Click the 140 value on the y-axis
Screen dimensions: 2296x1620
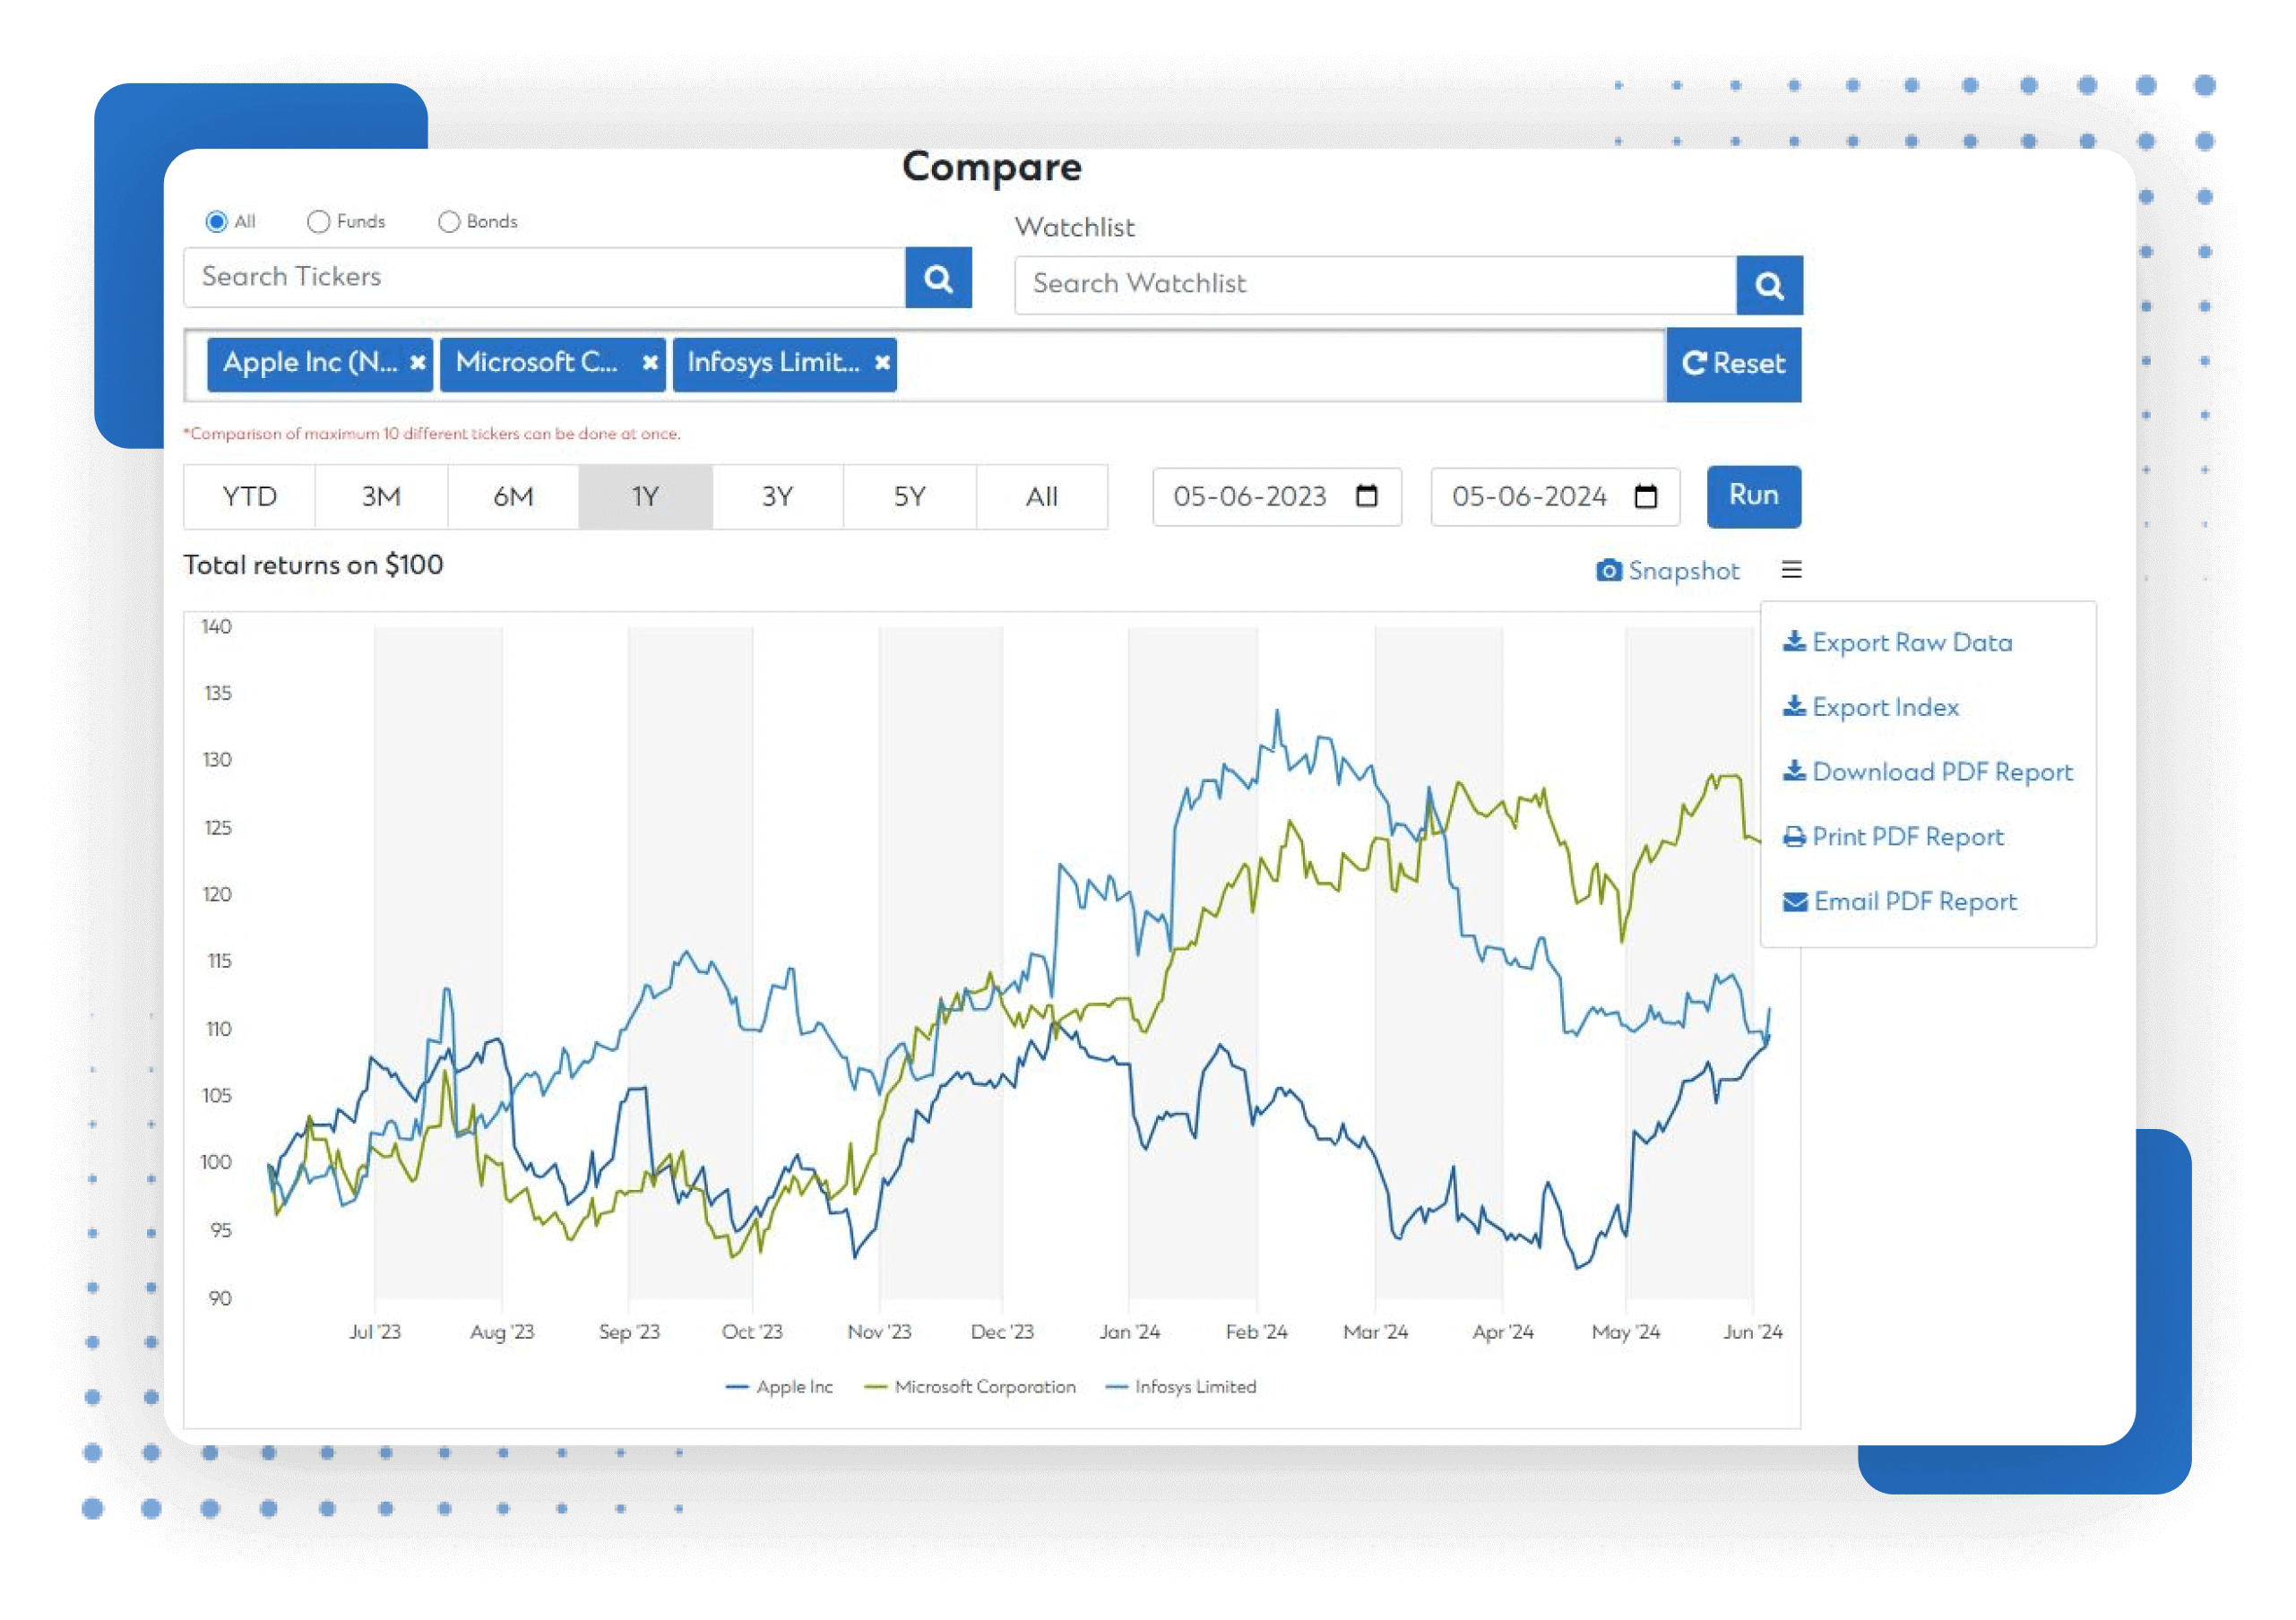click(217, 626)
